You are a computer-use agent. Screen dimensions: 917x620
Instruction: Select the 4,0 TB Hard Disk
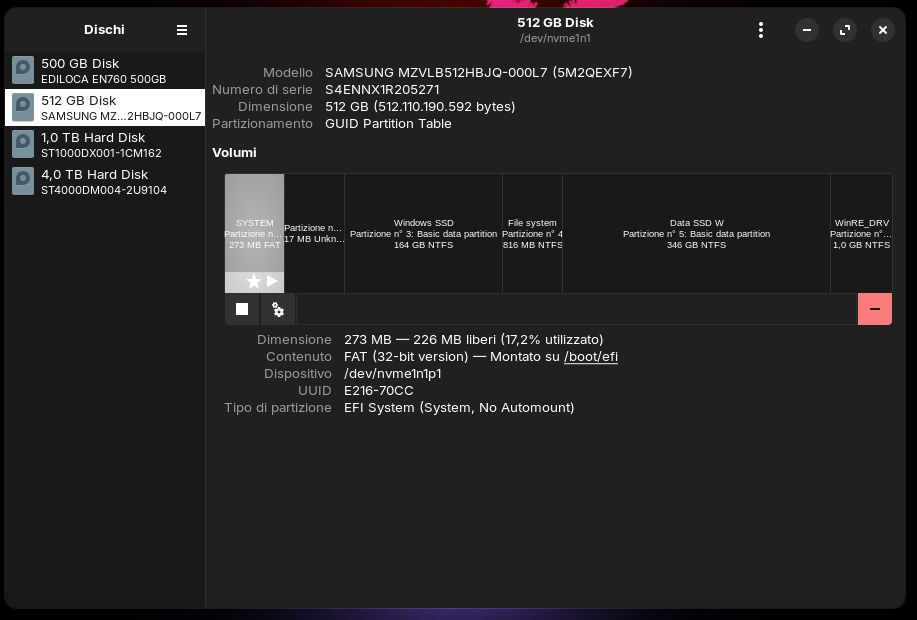click(x=104, y=181)
